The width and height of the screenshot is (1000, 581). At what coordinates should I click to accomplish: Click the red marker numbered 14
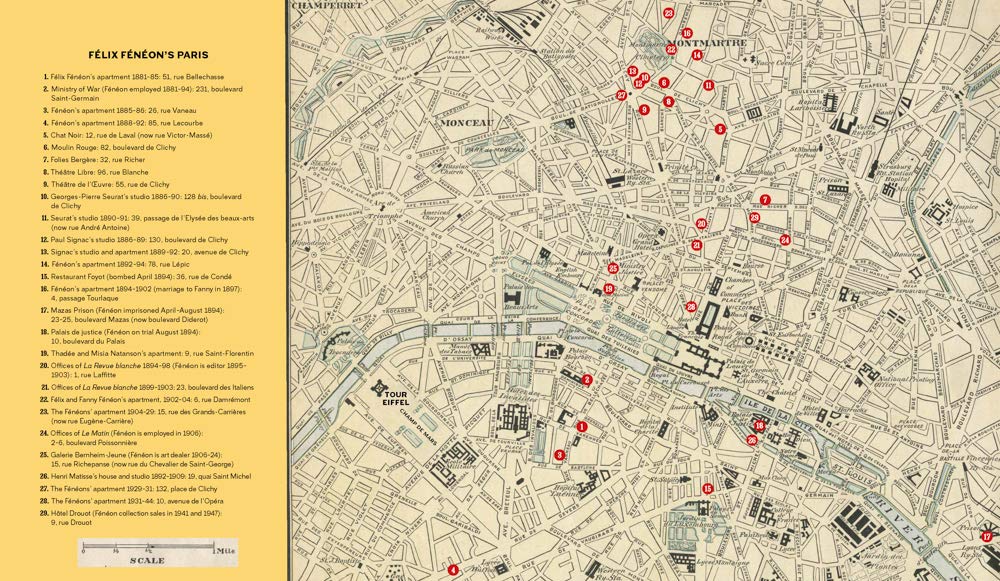(697, 55)
